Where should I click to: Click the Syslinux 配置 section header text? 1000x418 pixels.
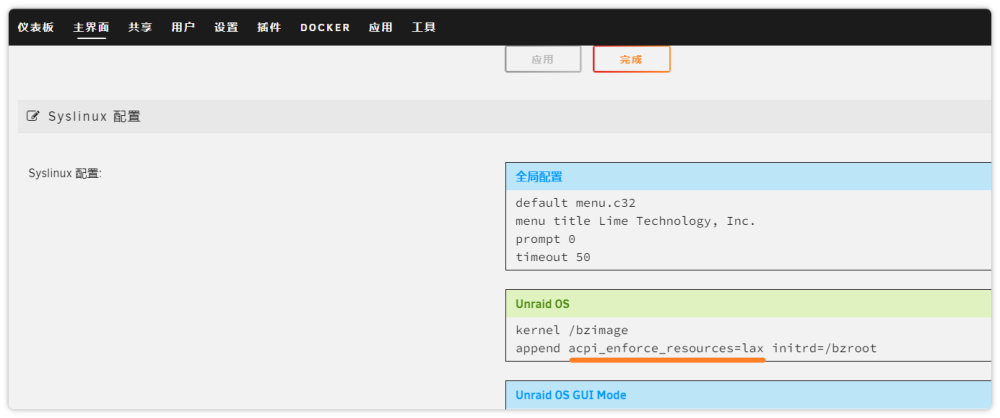coord(94,116)
